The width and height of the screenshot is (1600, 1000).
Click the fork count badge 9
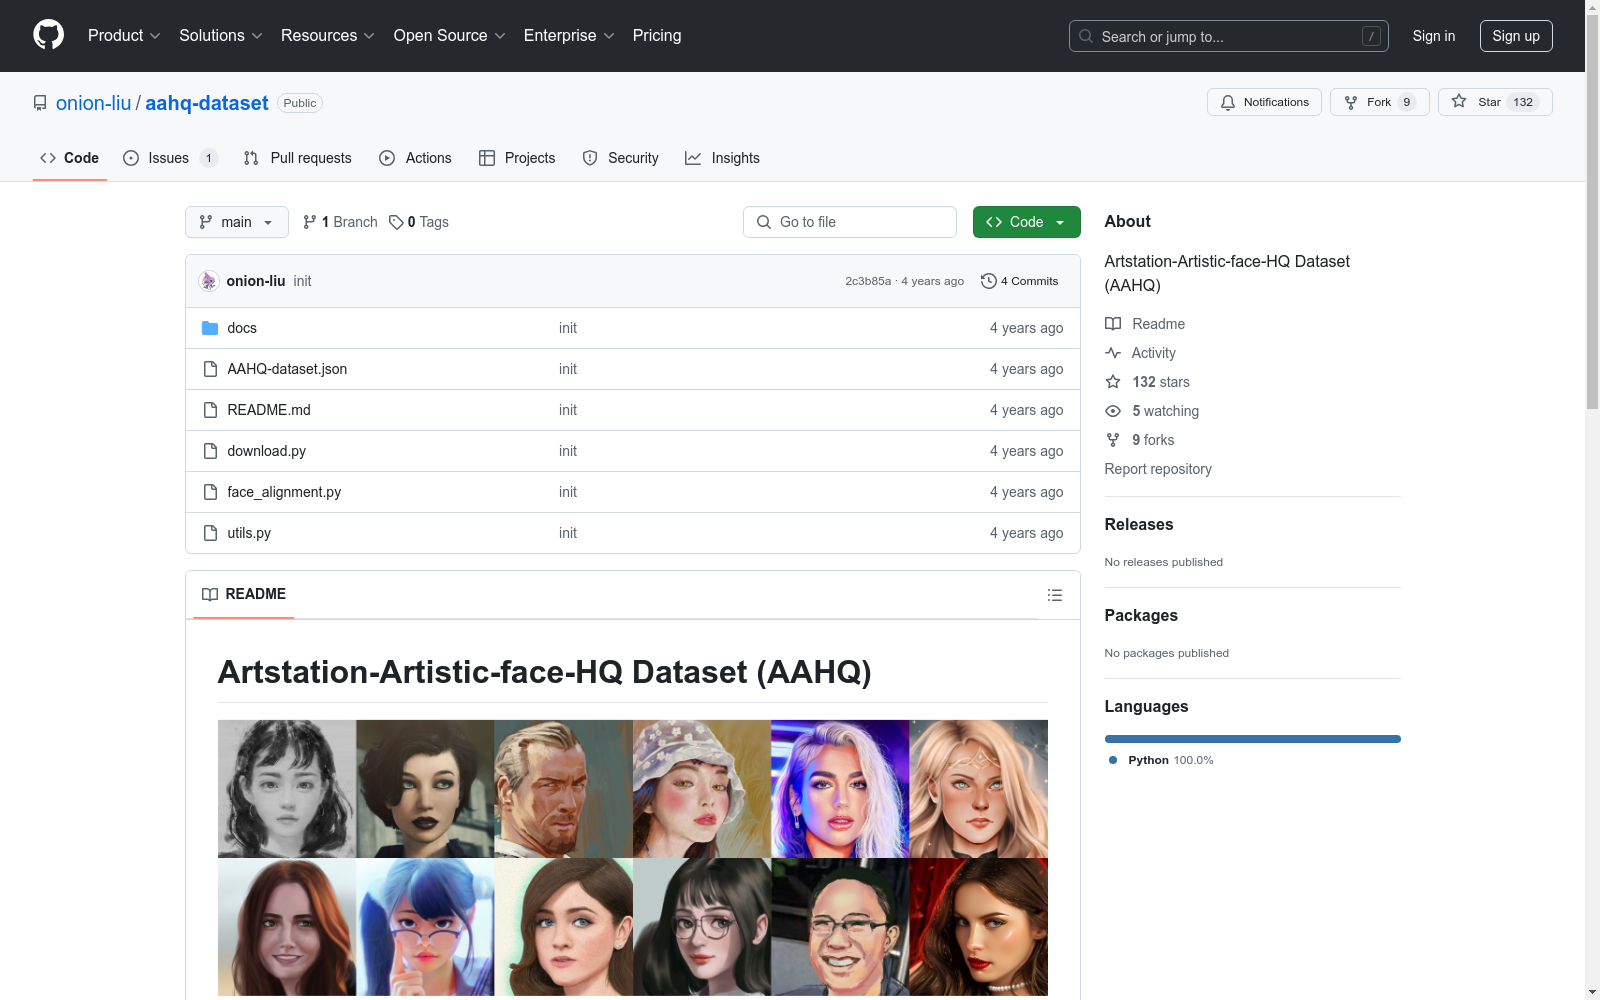pos(1406,102)
